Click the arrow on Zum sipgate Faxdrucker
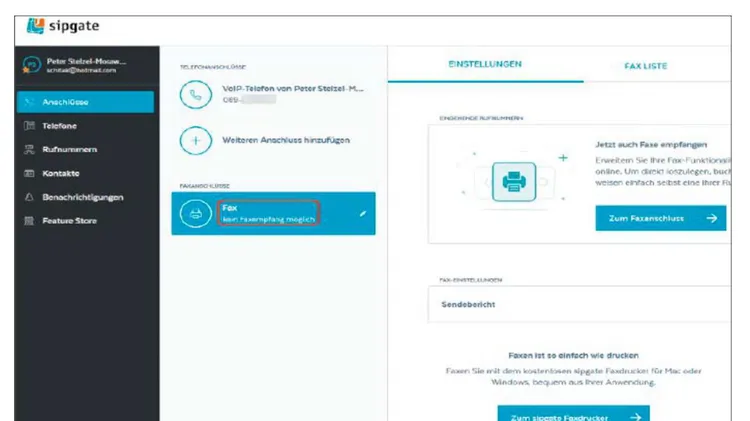 [635, 417]
